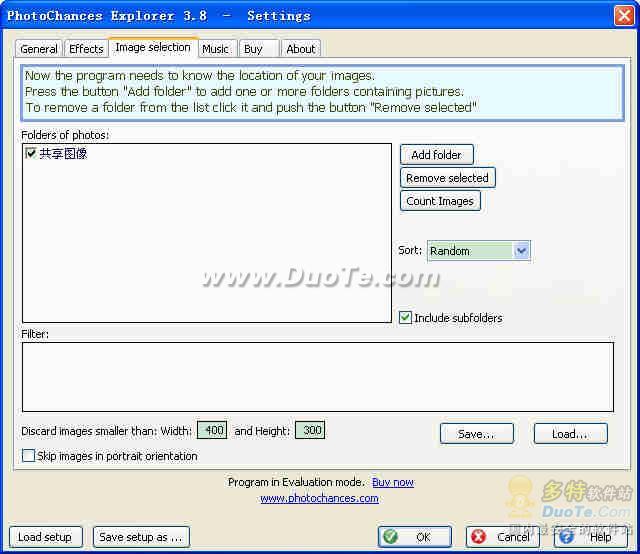Click the Add folder button

click(x=437, y=155)
